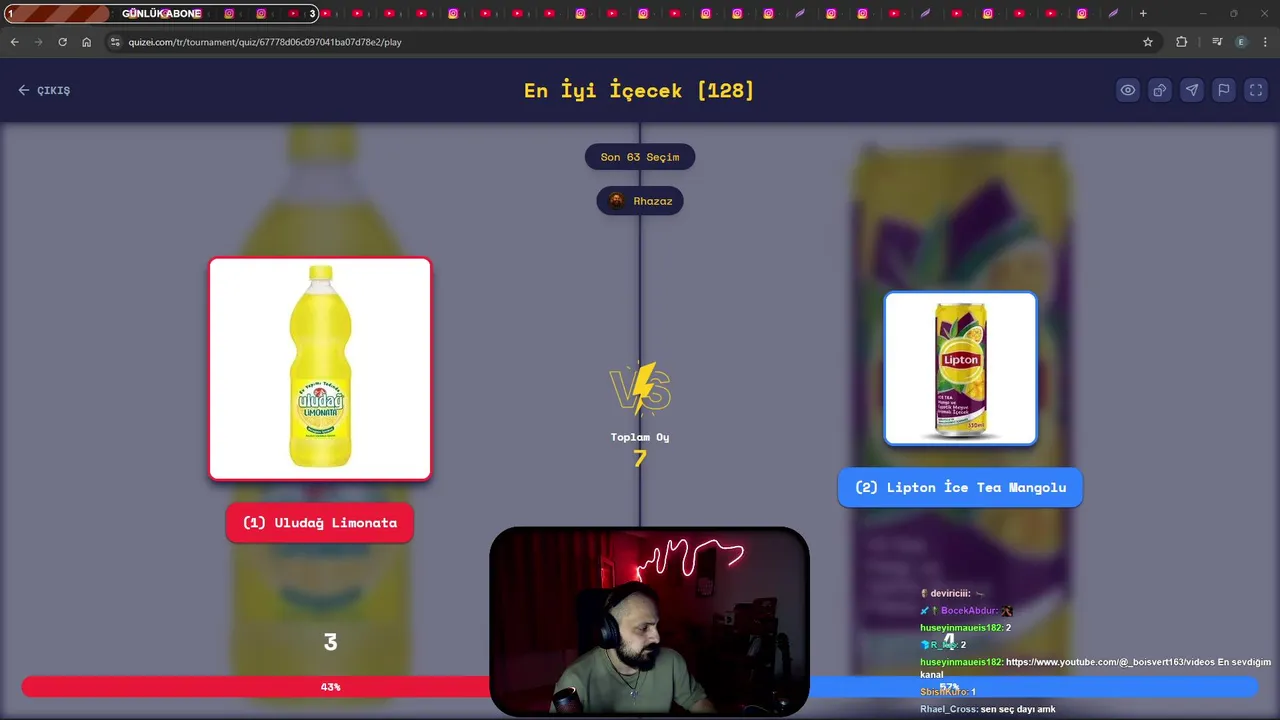Click the dice randomize icon
Viewport: 1280px width, 720px height.
[1159, 90]
